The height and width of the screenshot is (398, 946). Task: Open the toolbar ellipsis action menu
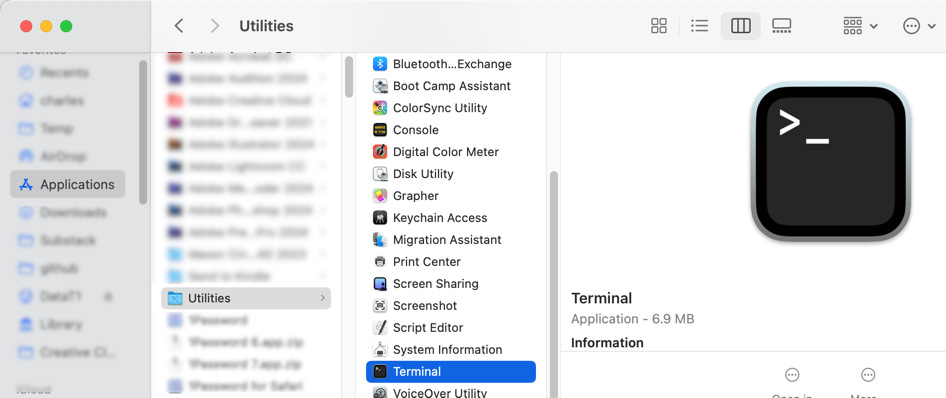pos(919,26)
